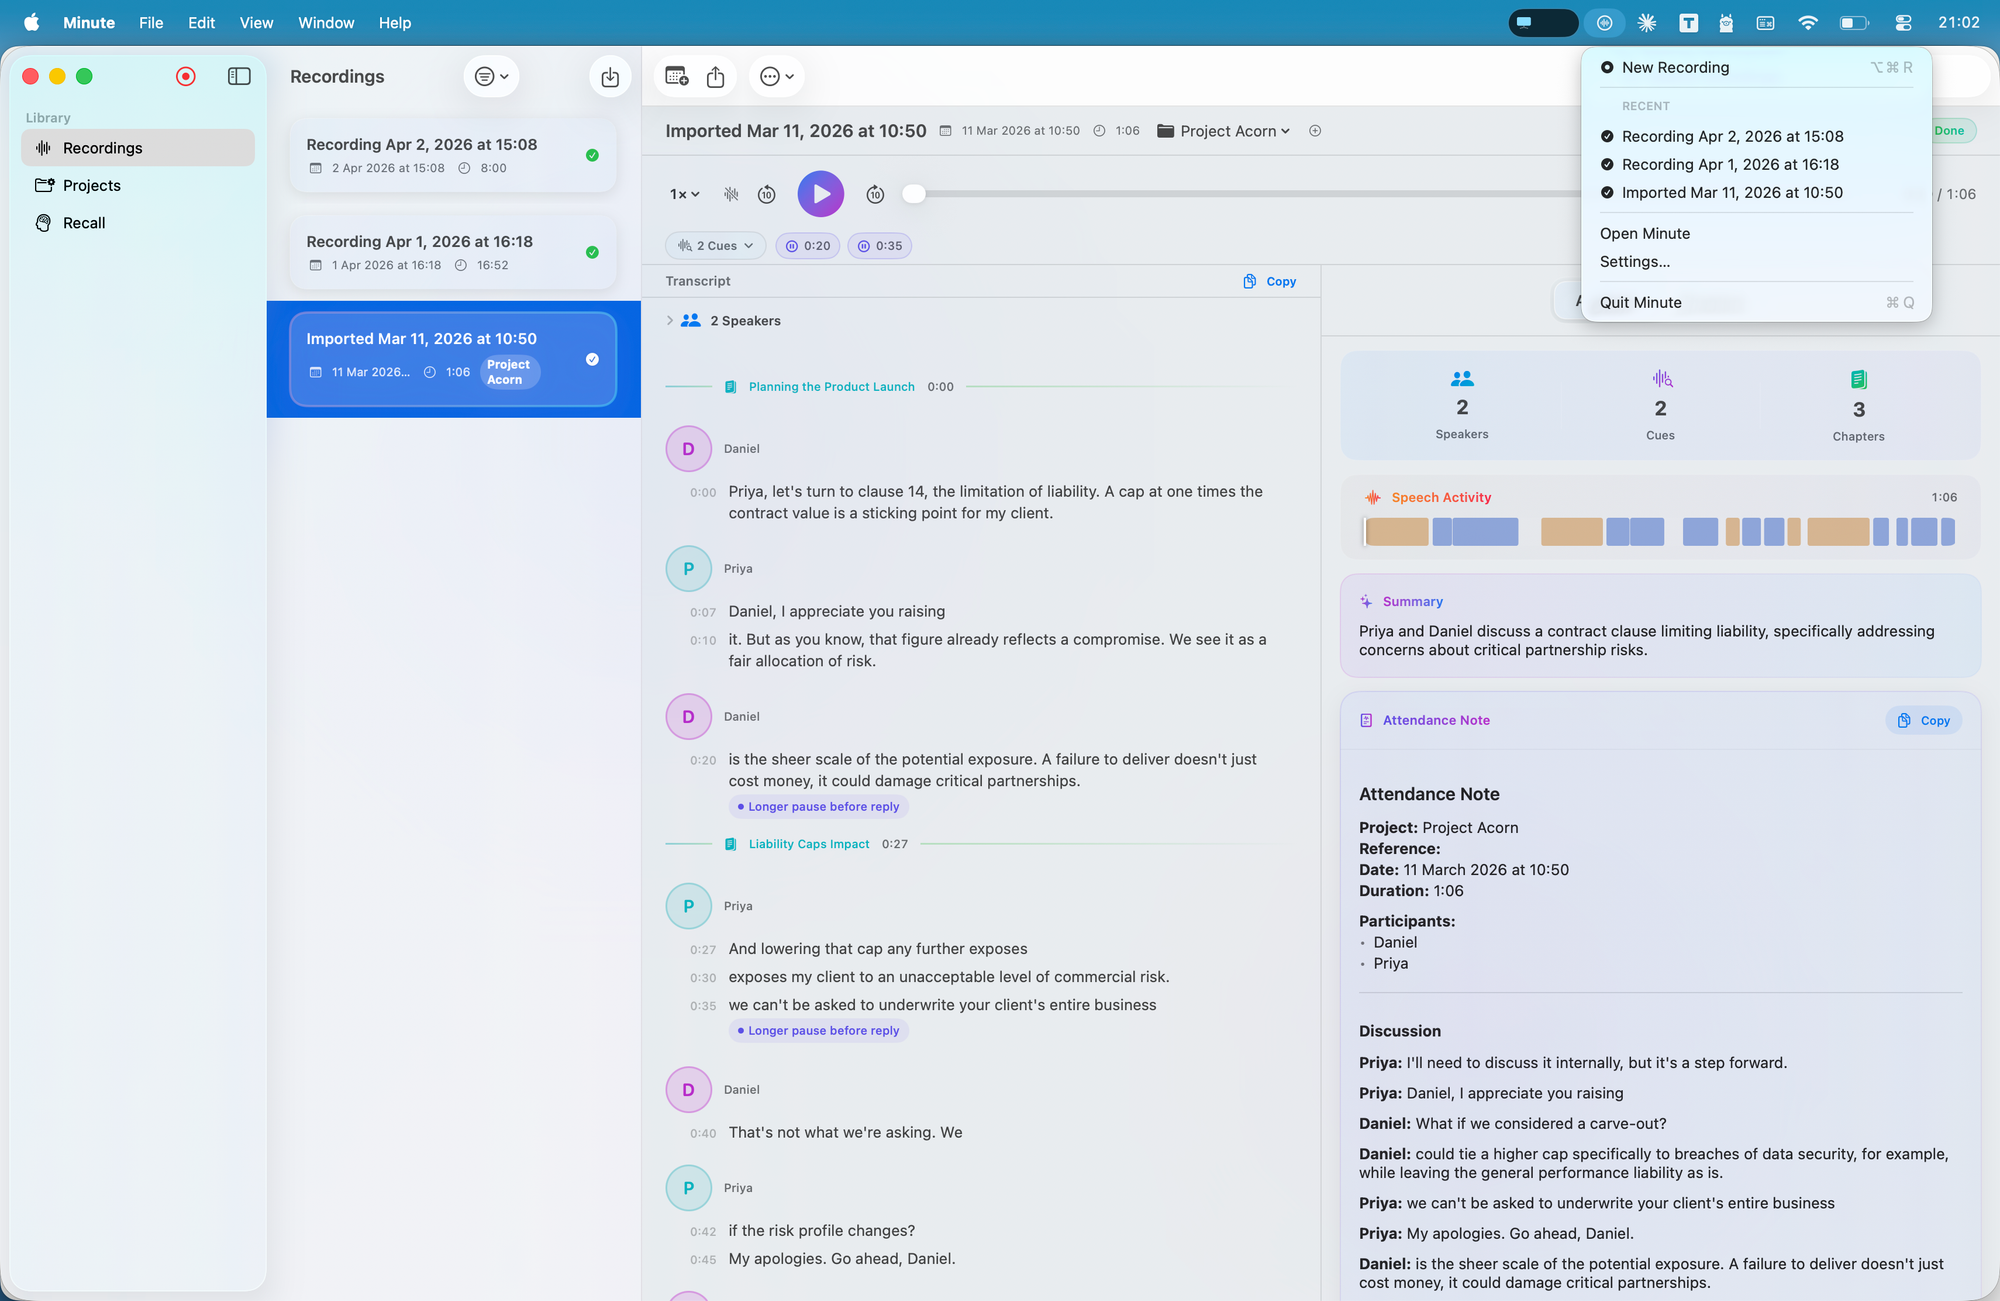Screen dimensions: 2000x1301
Task: Expand the 2 Cues dropdown
Action: [715, 246]
